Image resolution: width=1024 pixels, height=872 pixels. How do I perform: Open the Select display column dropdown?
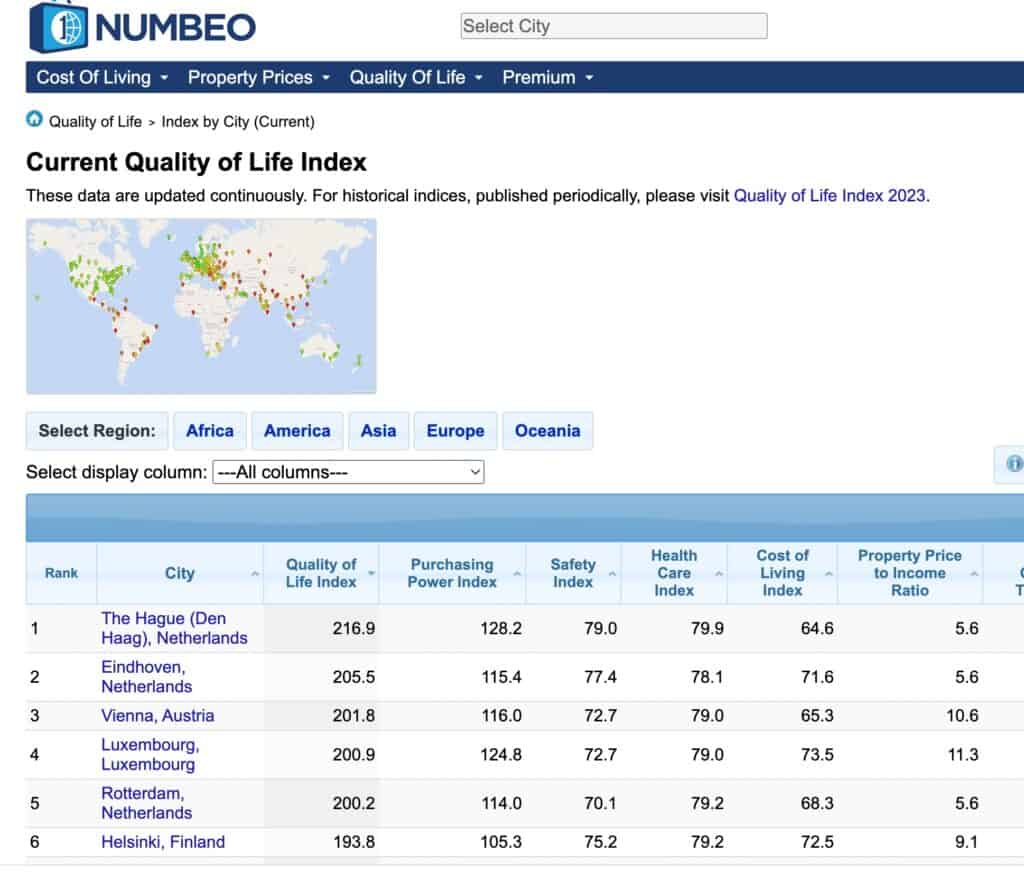pyautogui.click(x=348, y=472)
